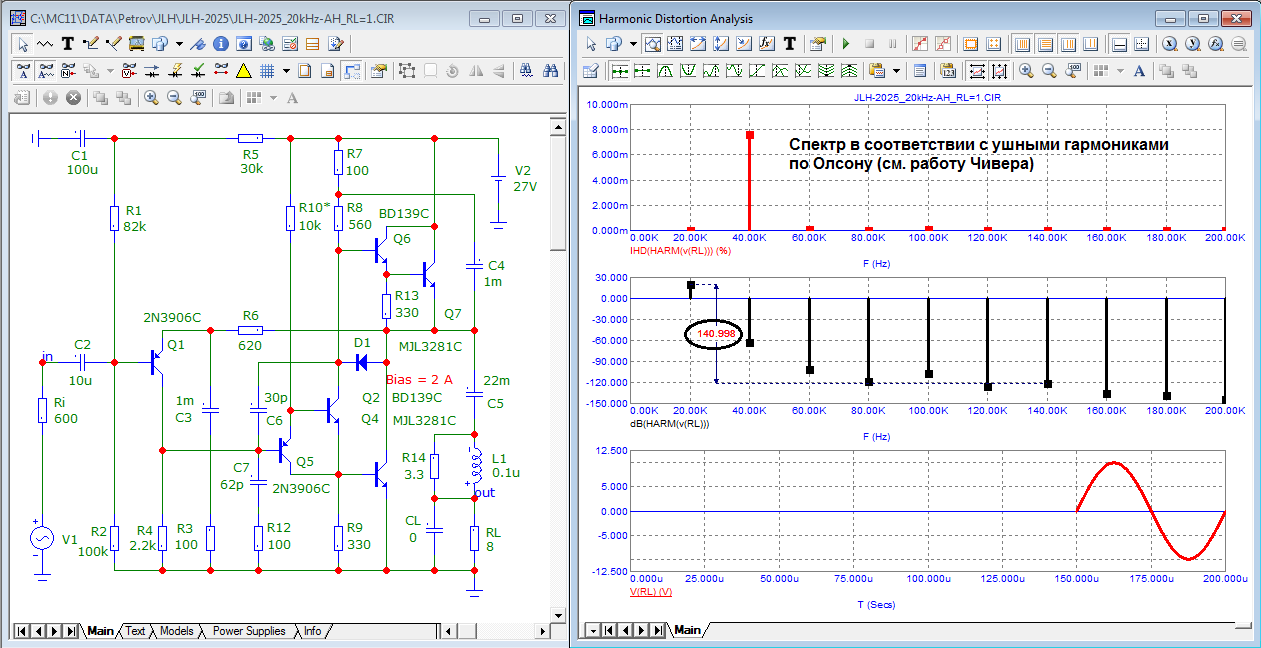Click schematic vertical scrollbar up arrow
The height and width of the screenshot is (648, 1261).
point(558,125)
